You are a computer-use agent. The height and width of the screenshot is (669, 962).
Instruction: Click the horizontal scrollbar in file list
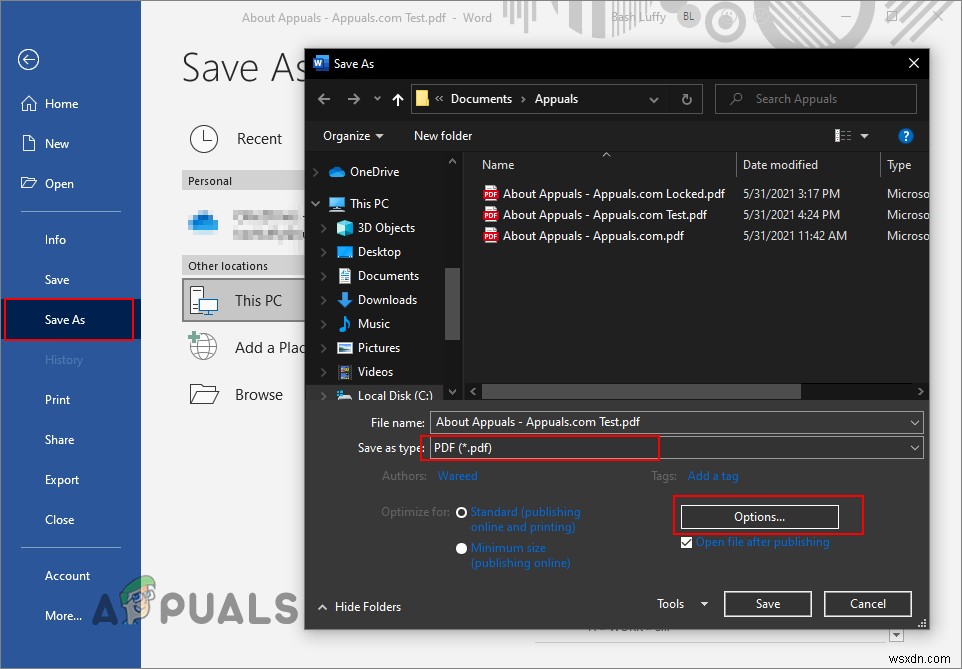[641, 391]
